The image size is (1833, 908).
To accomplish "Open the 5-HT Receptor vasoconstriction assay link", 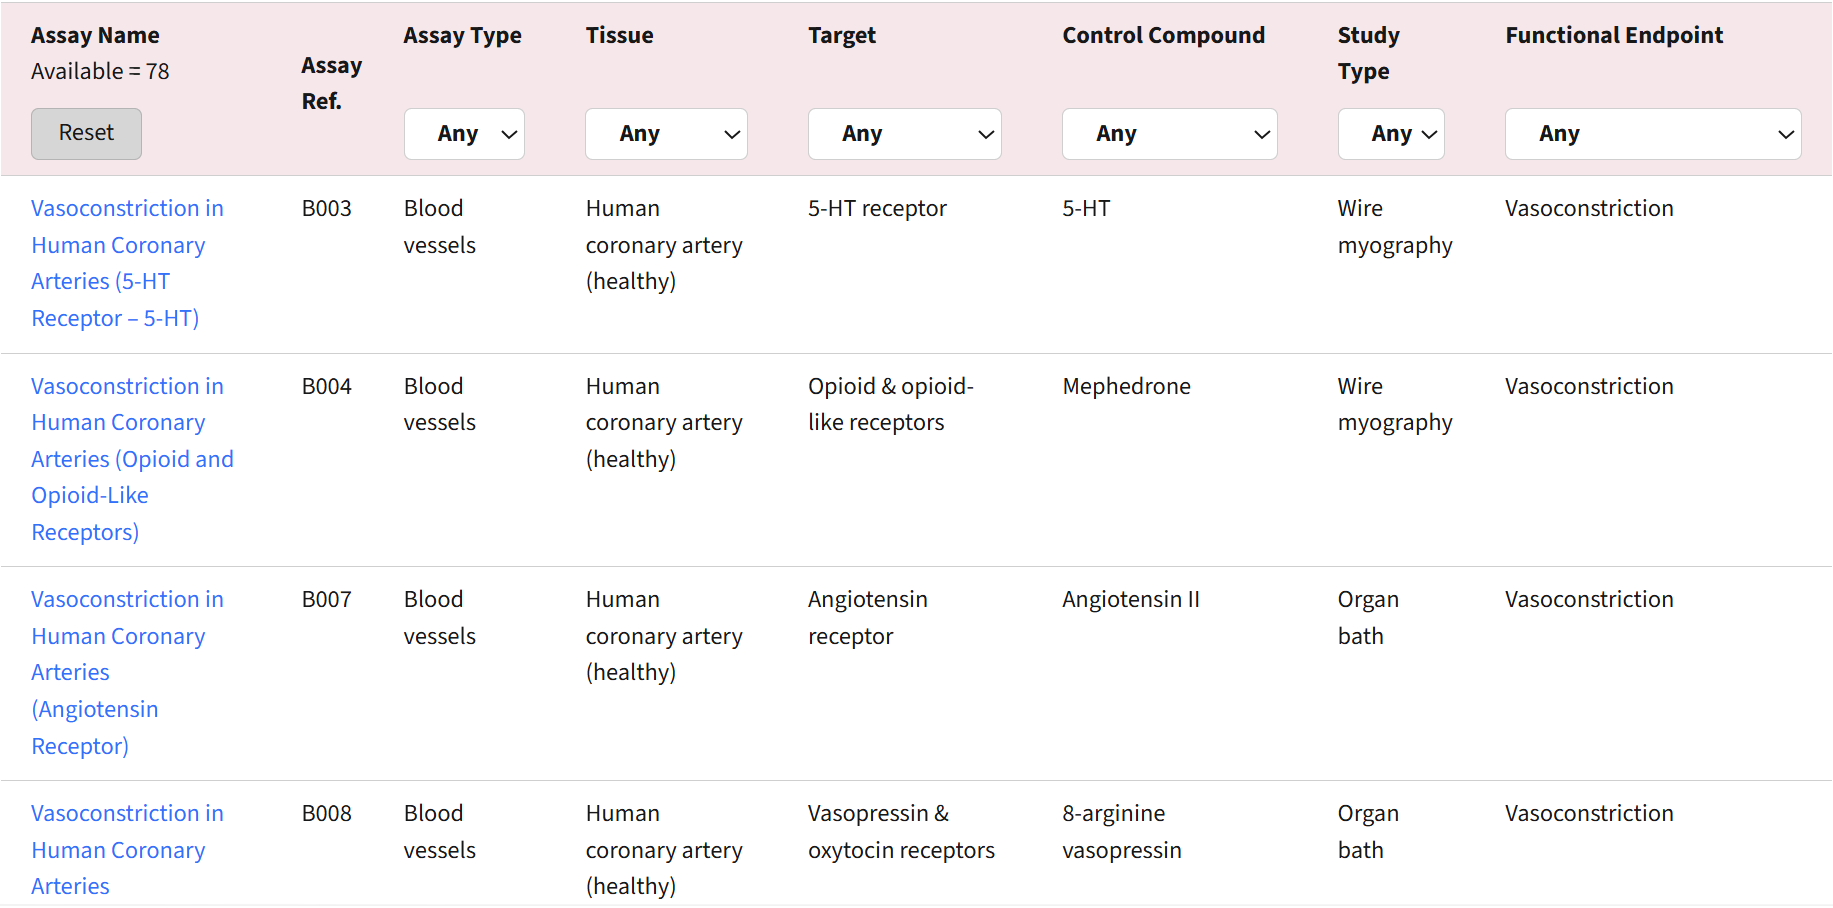I will point(127,263).
